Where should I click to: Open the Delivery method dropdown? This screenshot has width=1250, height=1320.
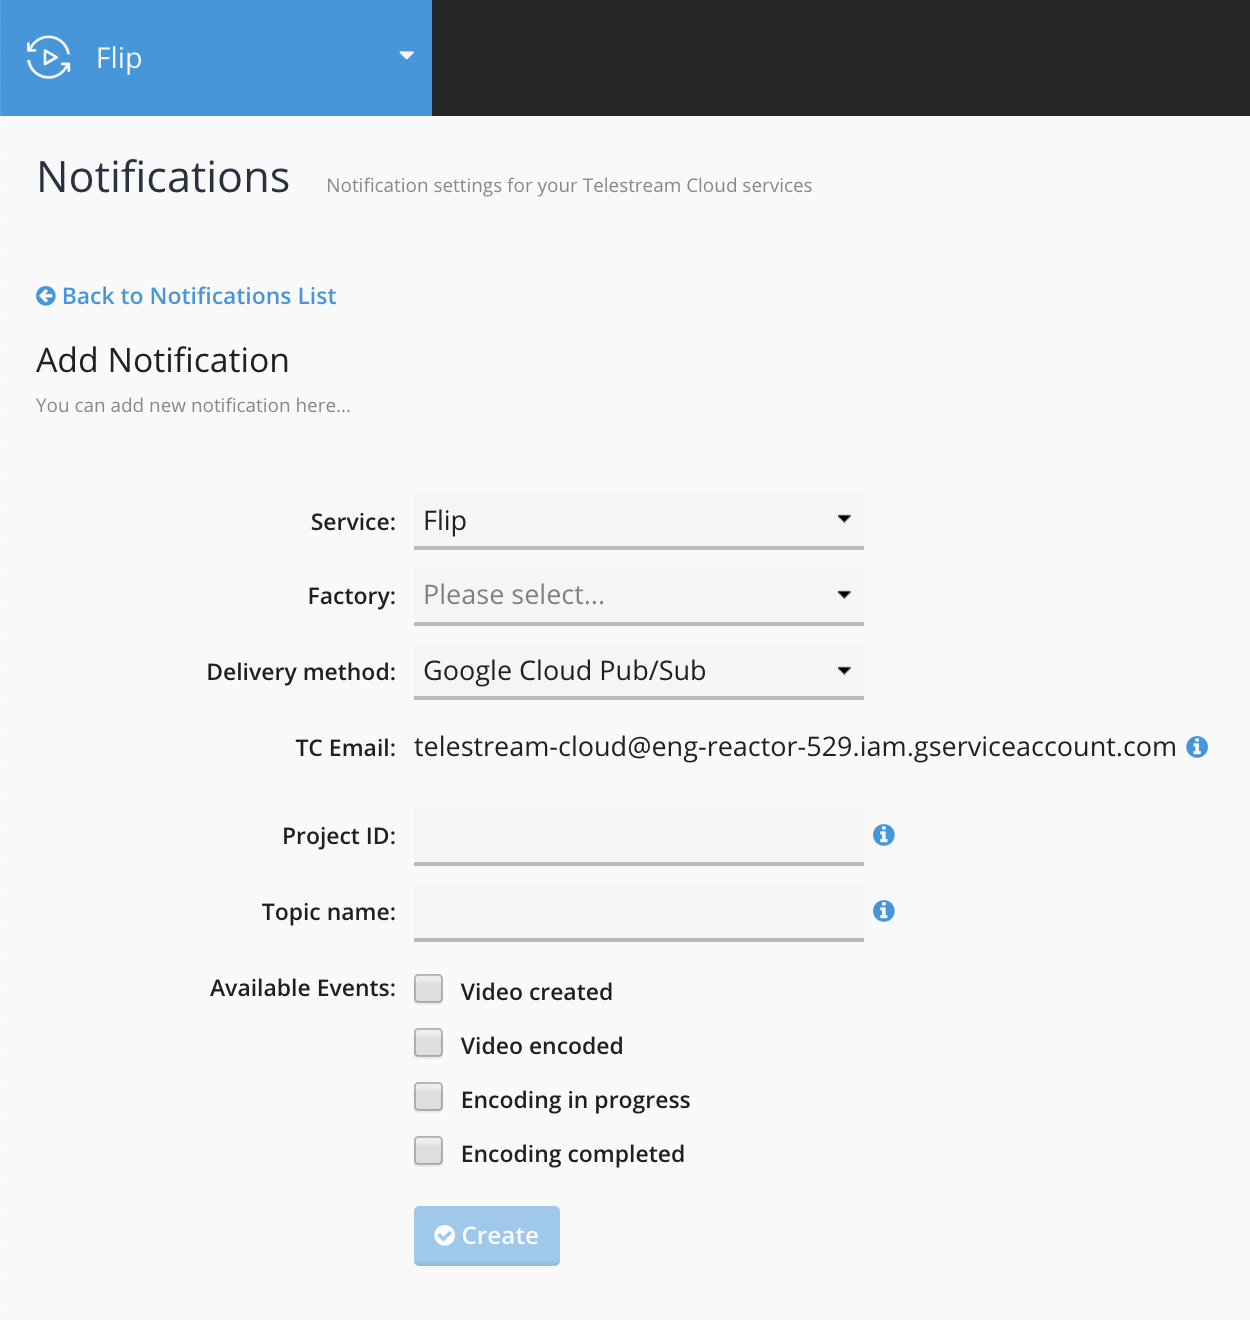coord(639,671)
